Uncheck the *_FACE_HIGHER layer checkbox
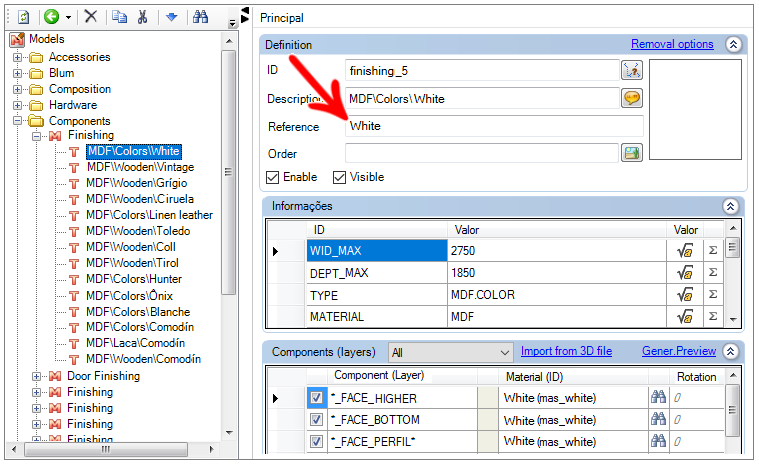759x465 pixels. tap(316, 399)
